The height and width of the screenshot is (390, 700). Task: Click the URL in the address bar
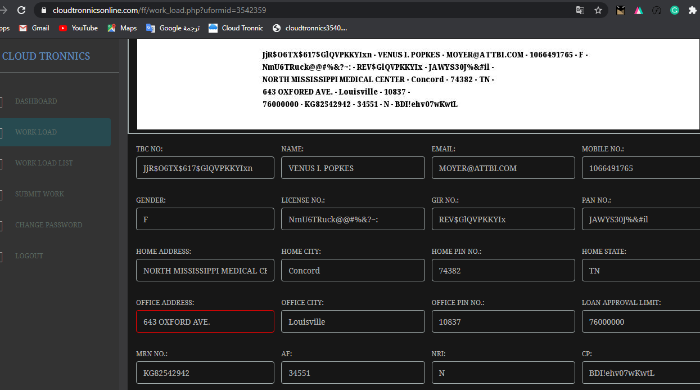[159, 10]
